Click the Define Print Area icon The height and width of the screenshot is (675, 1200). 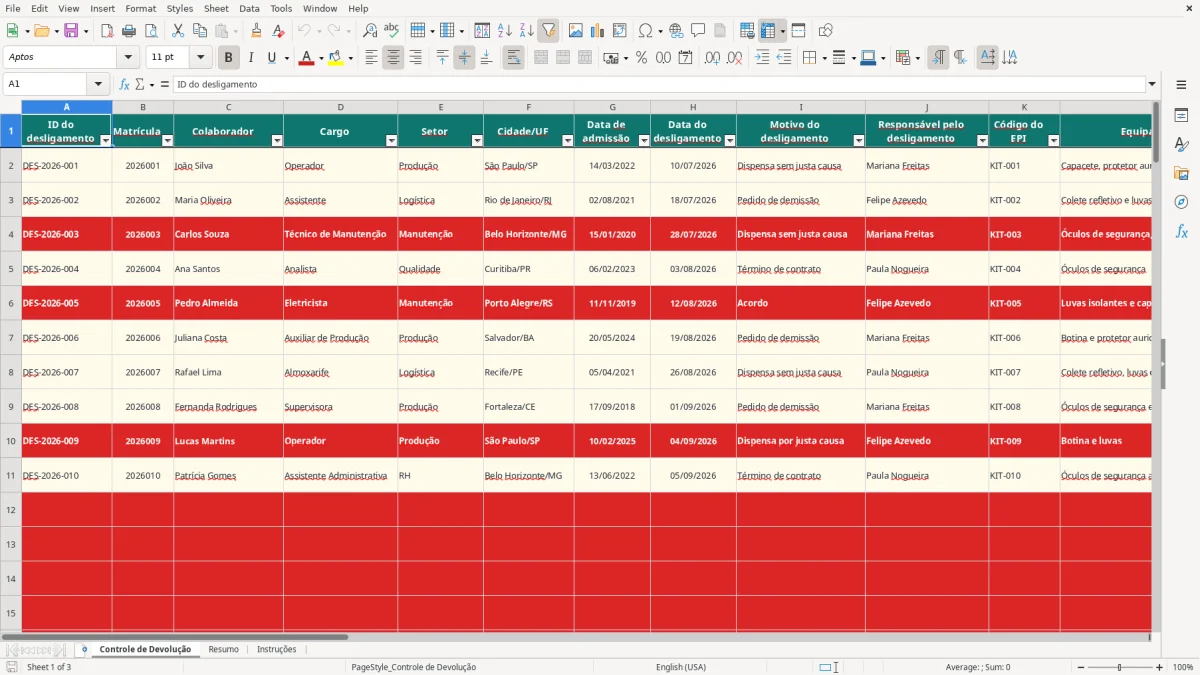point(747,31)
